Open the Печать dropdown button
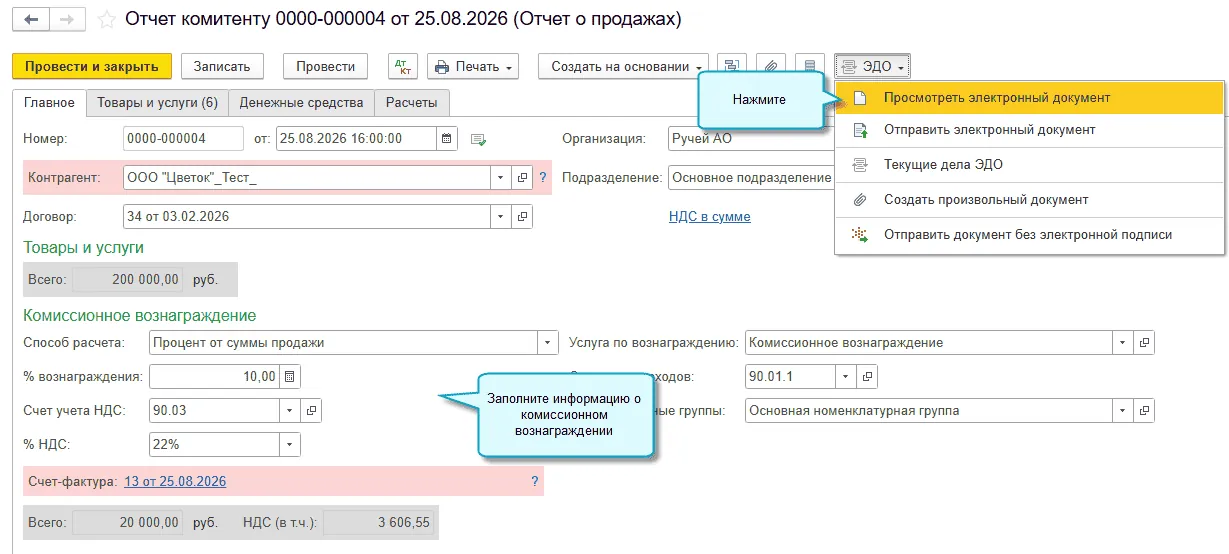This screenshot has height=554, width=1229. point(473,66)
